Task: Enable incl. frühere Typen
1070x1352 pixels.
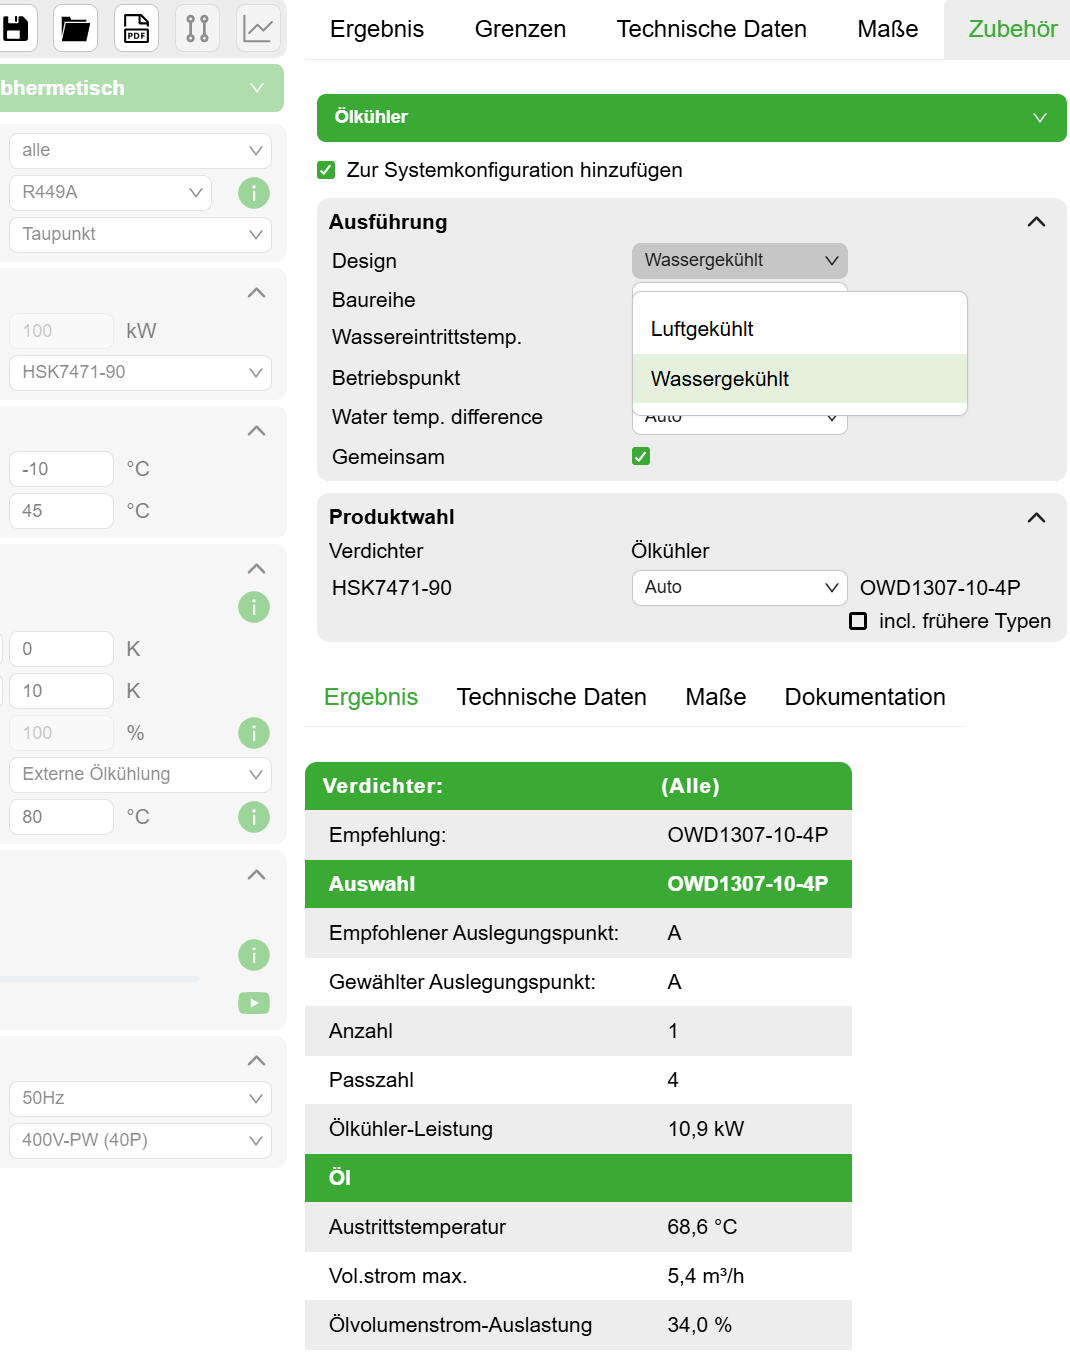Action: pos(857,621)
